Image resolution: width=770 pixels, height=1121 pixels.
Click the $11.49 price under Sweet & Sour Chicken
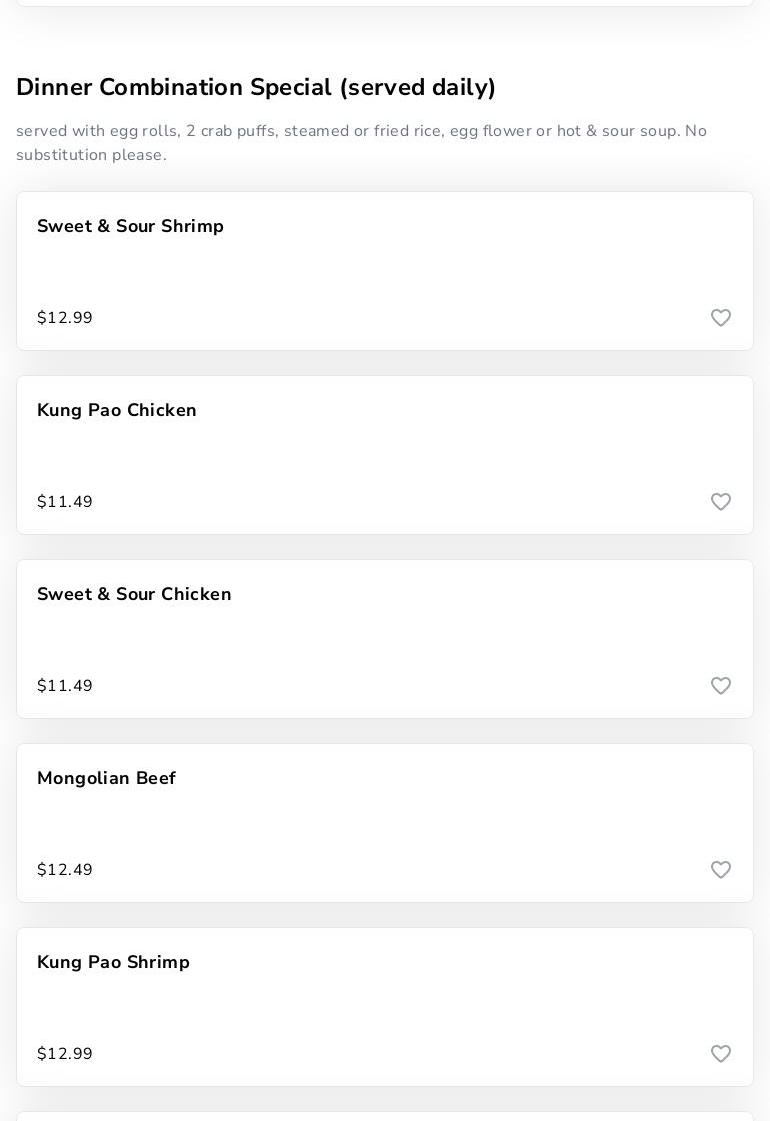(x=65, y=686)
